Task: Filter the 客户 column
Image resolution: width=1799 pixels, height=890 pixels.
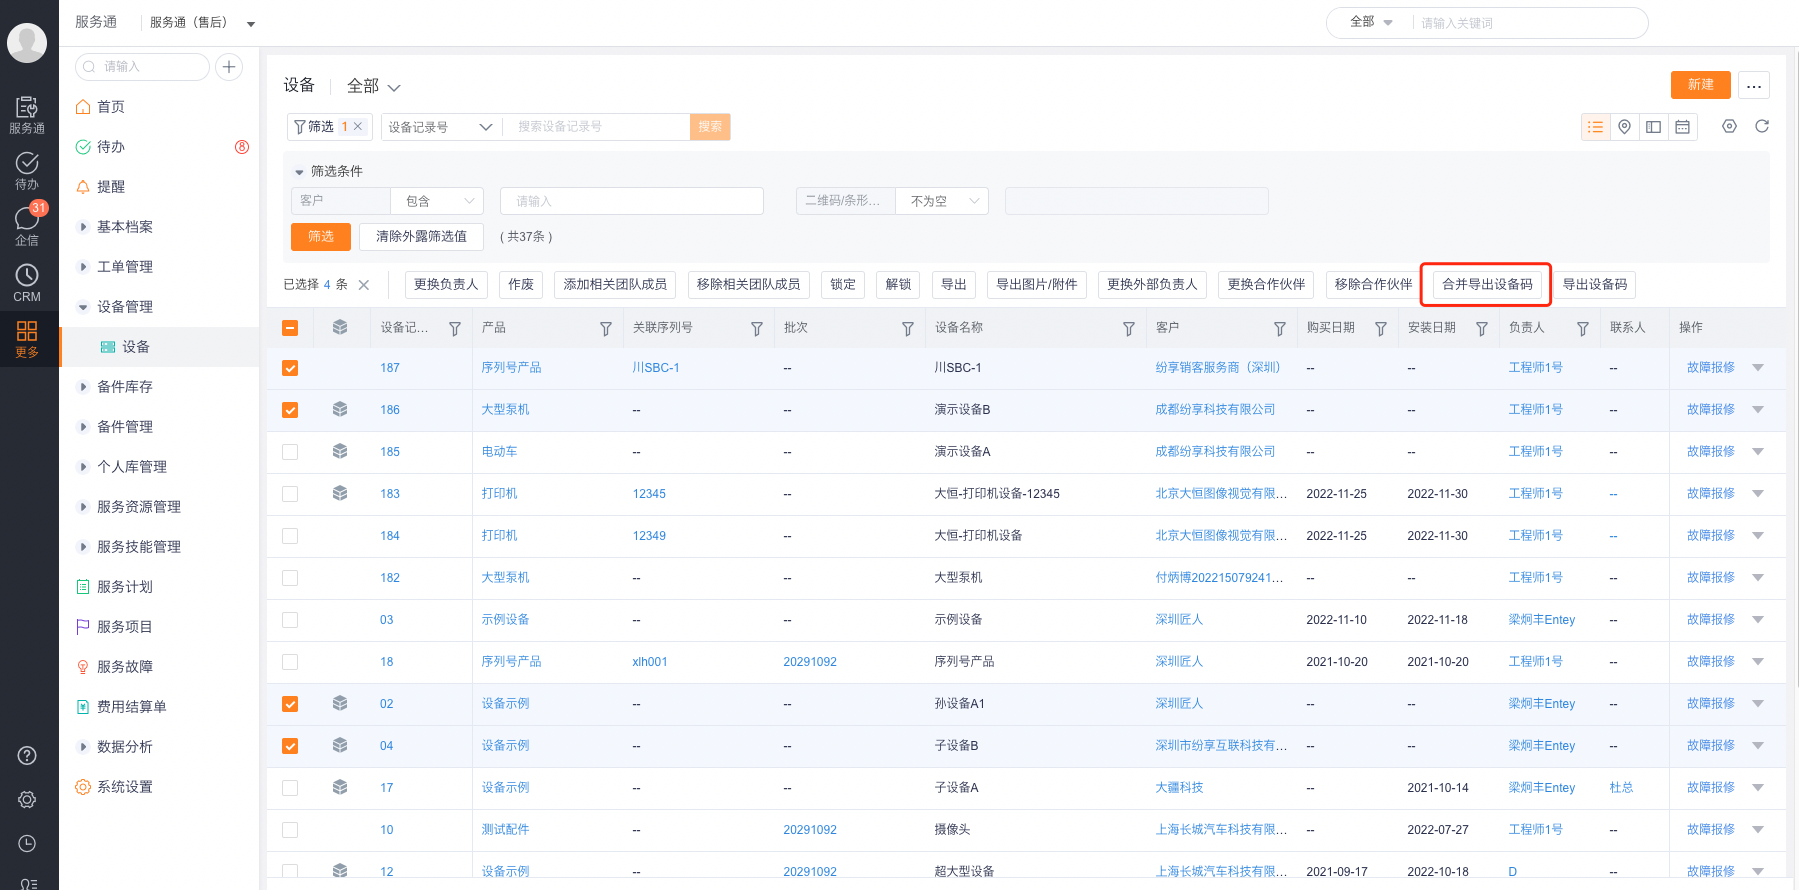Action: click(1280, 329)
